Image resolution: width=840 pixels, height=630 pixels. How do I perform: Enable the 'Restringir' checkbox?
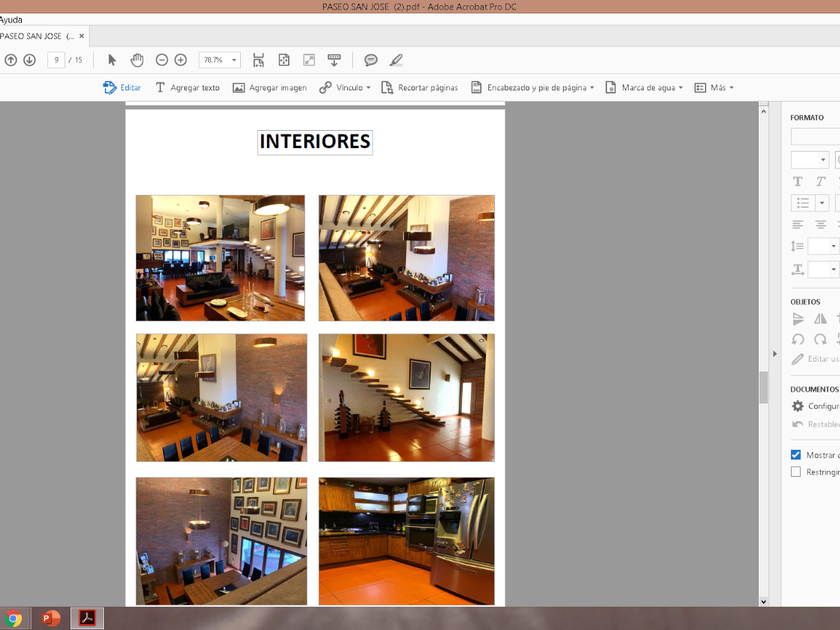(x=796, y=472)
